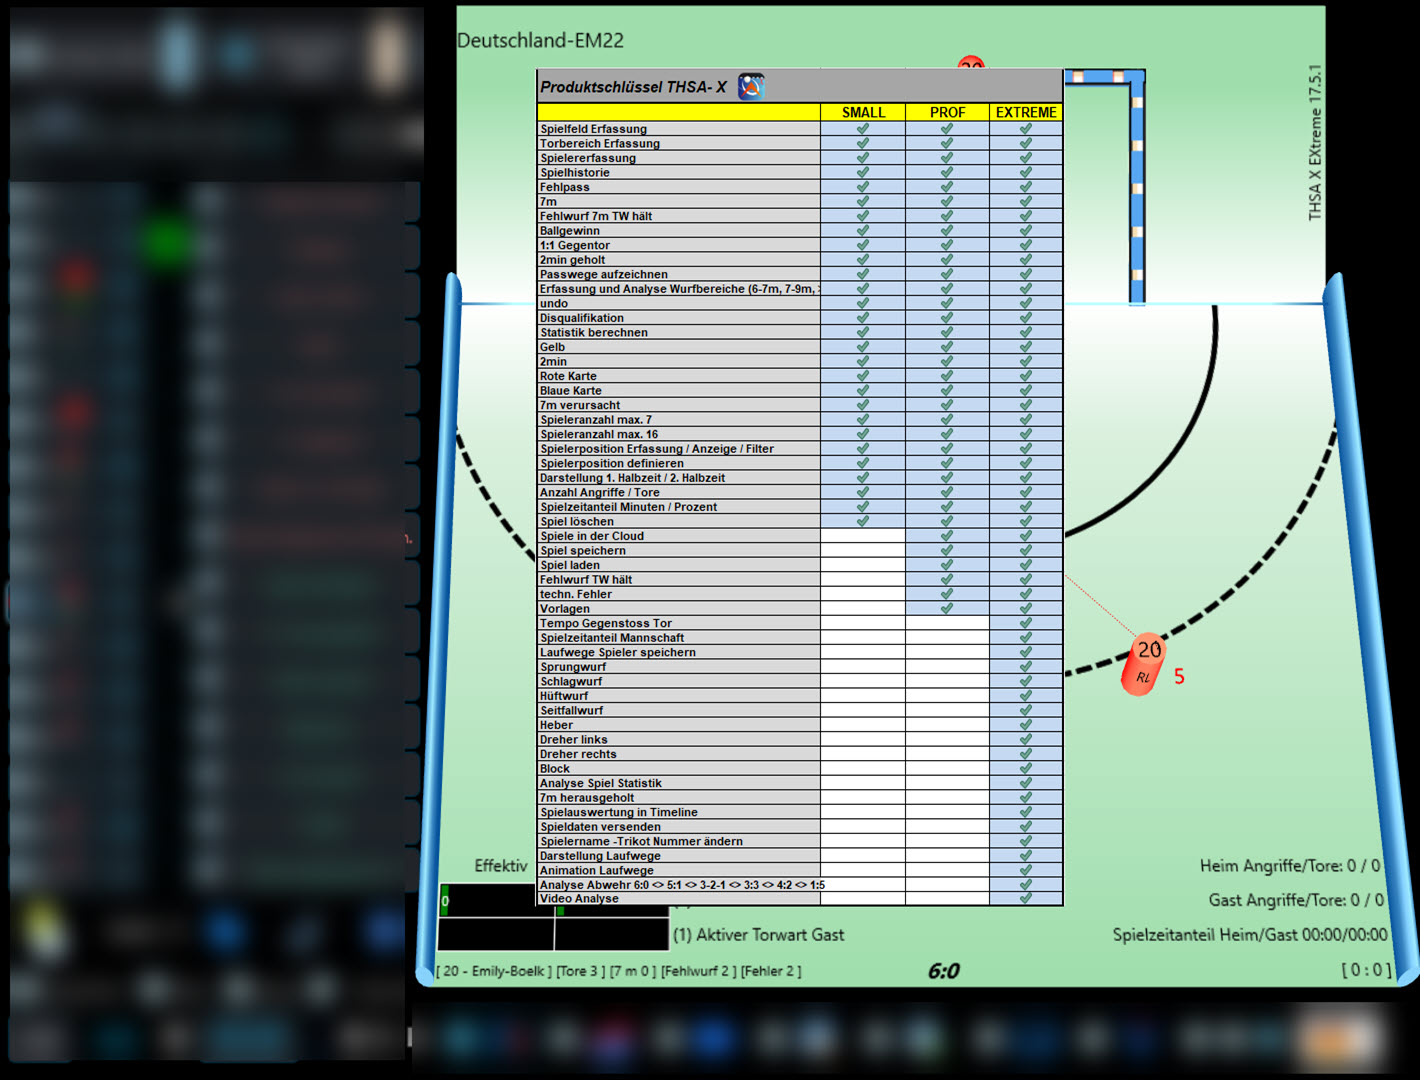
Task: Click PROF checkmark in Vorlagen row
Action: pos(947,608)
